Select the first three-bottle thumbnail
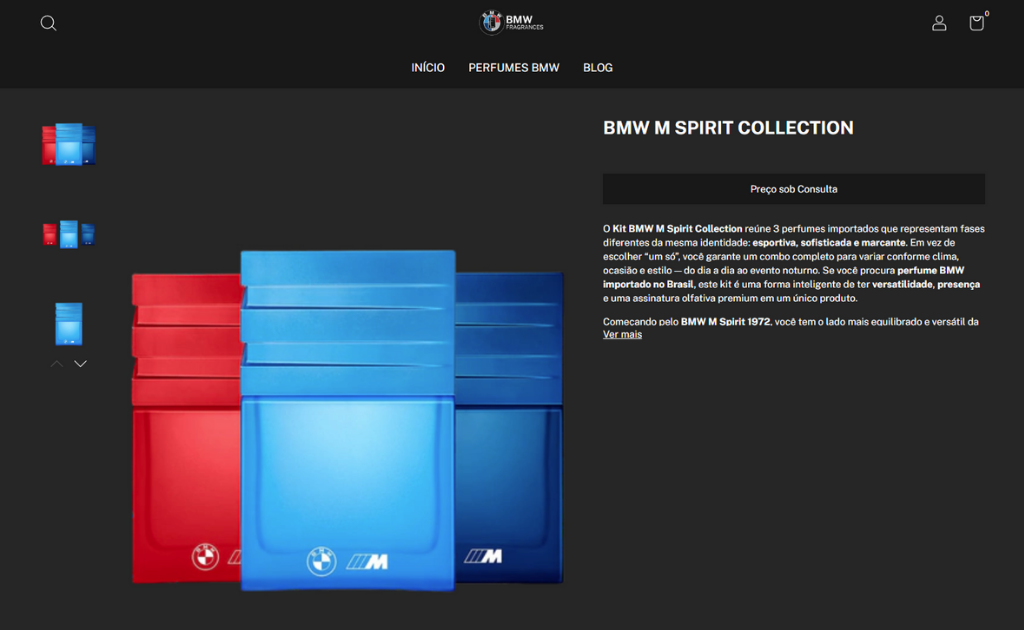The width and height of the screenshot is (1024, 630). [x=69, y=145]
